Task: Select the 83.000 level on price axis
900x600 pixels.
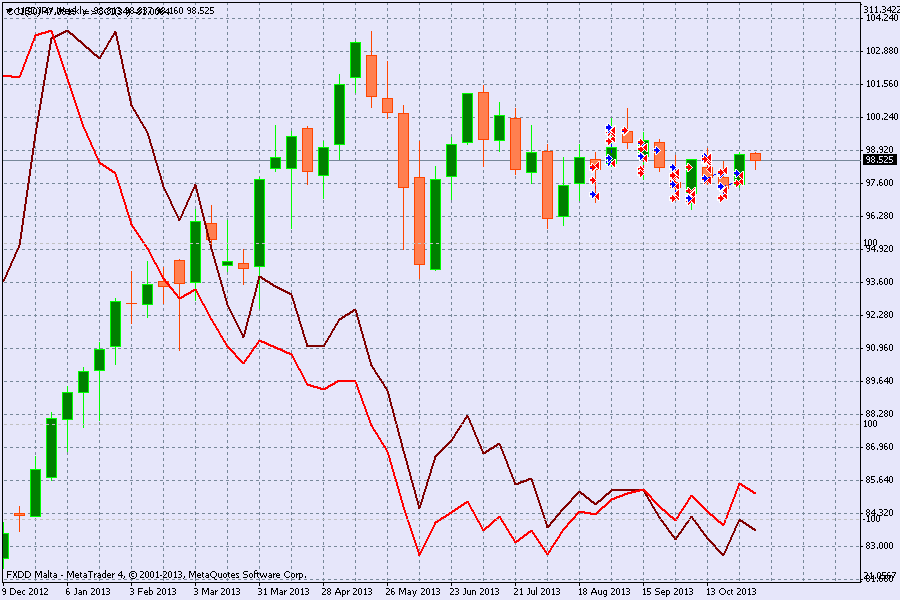Action: [878, 546]
